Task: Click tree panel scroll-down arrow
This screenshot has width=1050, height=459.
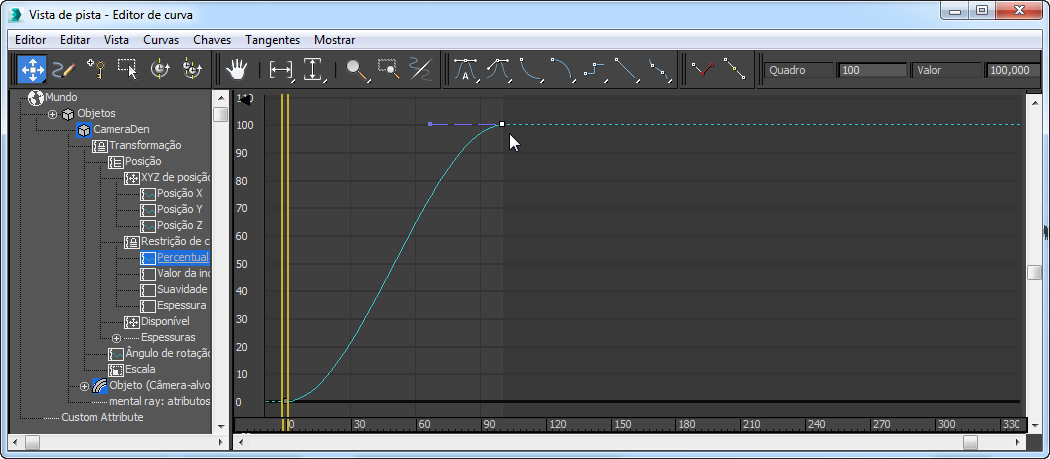Action: [220, 425]
